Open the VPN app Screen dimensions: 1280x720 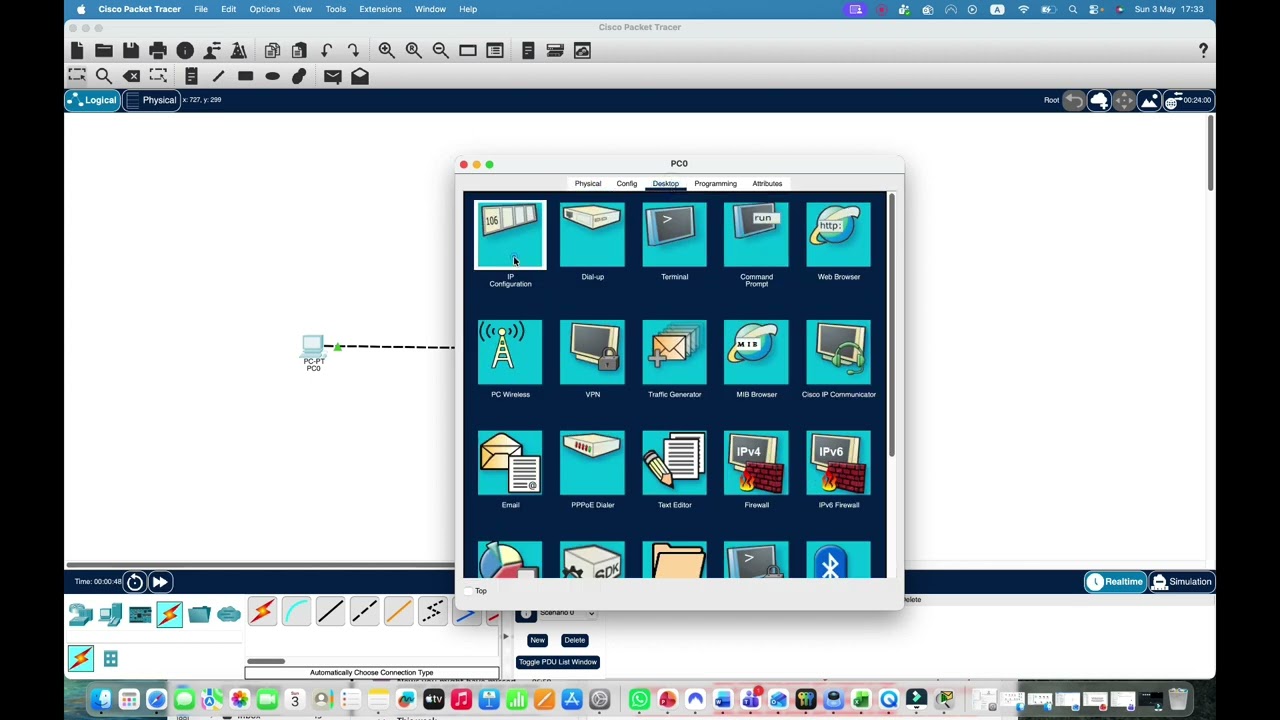592,352
